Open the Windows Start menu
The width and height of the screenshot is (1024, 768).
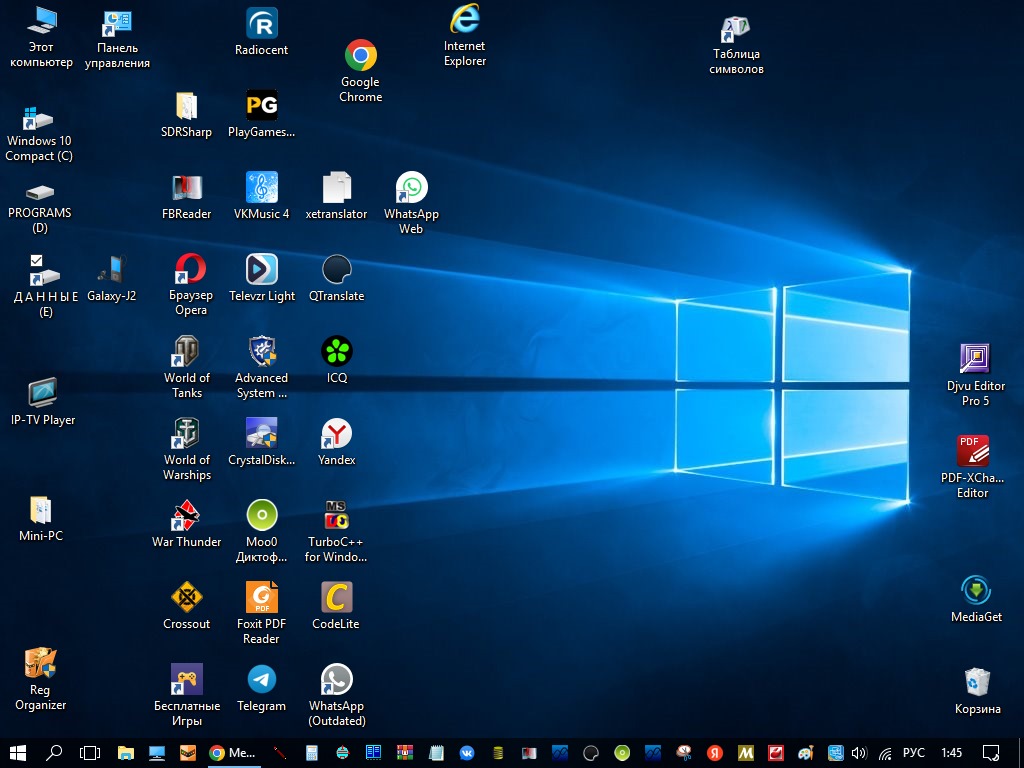pos(18,753)
